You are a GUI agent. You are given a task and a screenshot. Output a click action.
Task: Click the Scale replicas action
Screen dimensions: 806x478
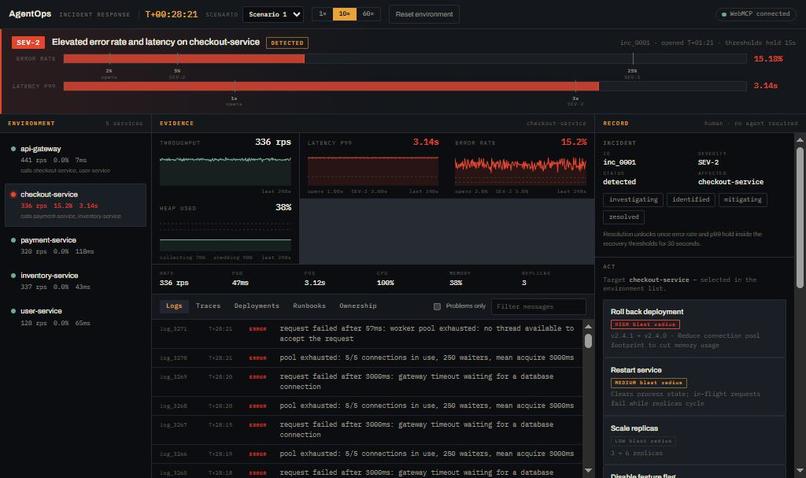(x=694, y=440)
